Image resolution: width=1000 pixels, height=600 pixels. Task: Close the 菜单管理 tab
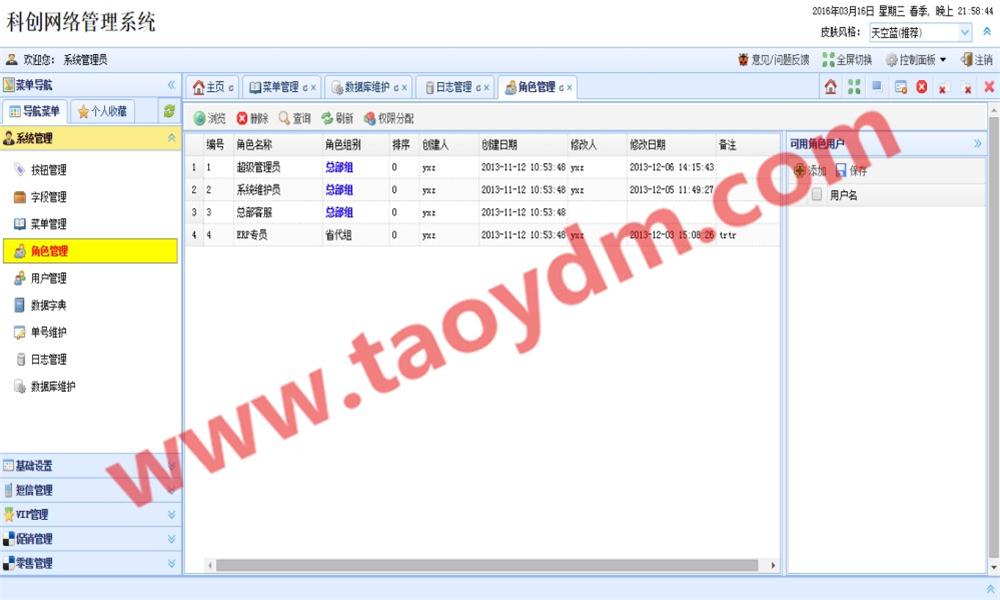313,88
